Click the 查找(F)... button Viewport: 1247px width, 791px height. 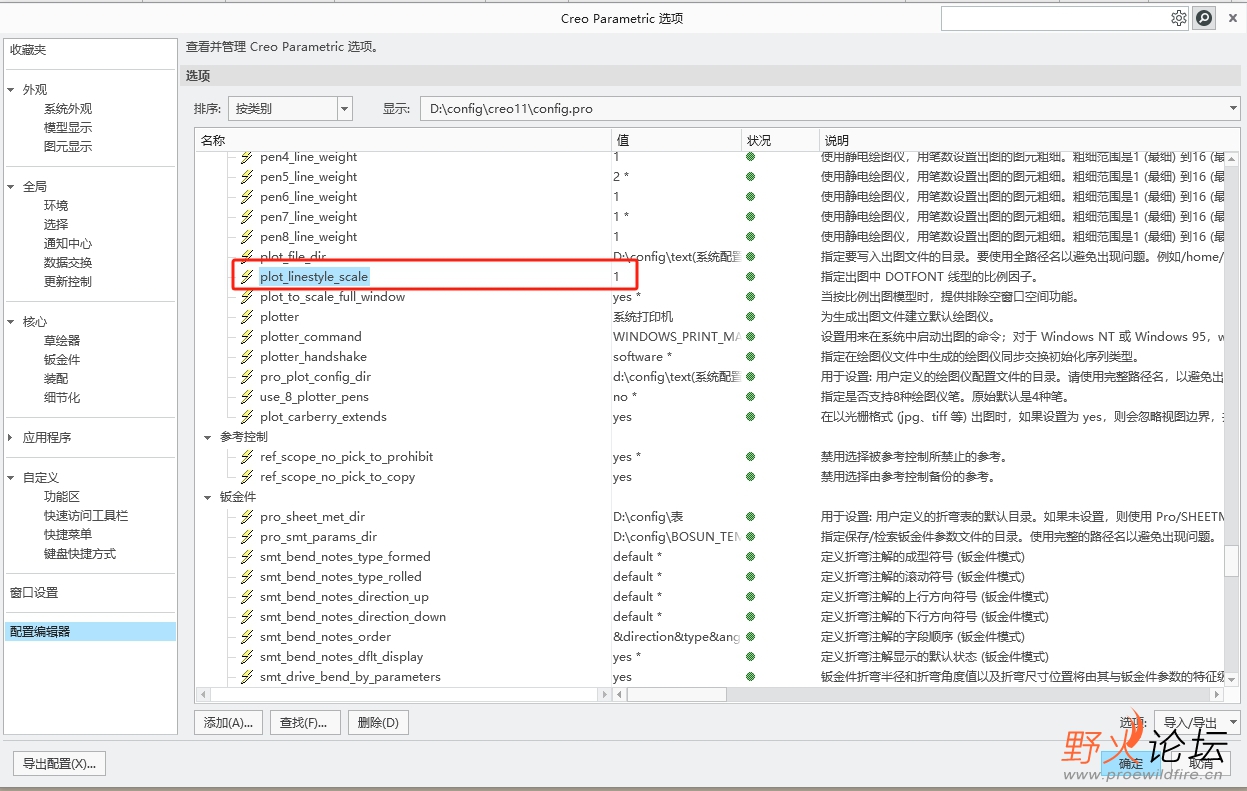pyautogui.click(x=305, y=722)
